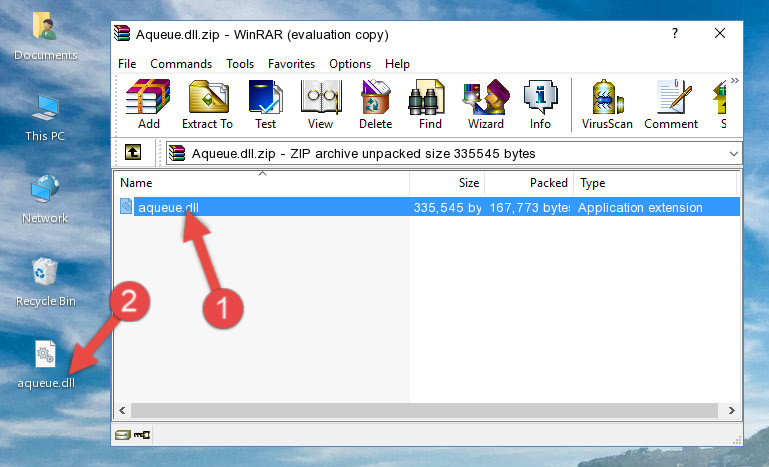Show archive Info icon

click(x=540, y=104)
